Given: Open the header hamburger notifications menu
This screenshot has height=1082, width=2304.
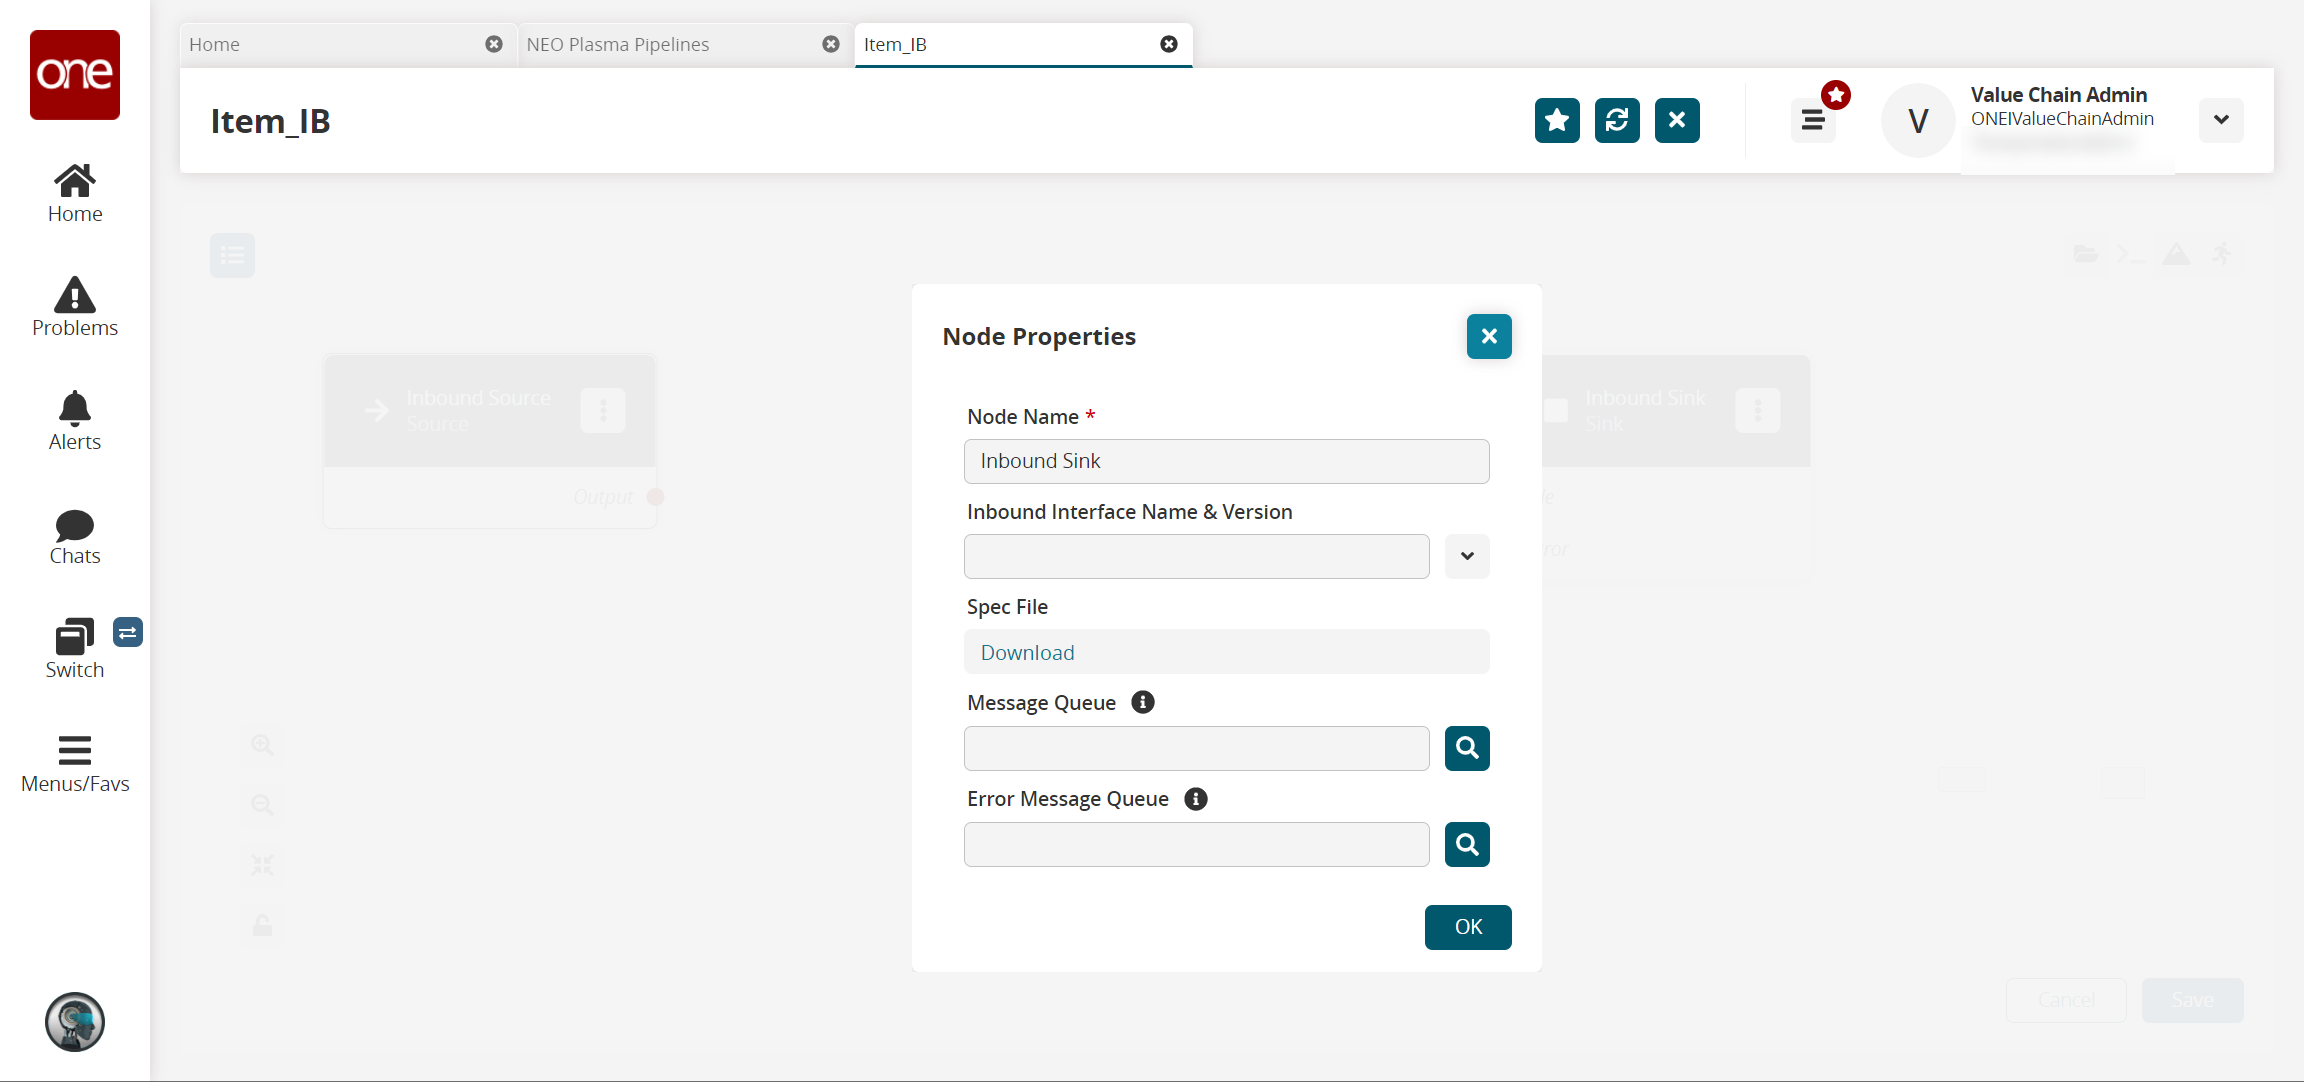Looking at the screenshot, I should pyautogui.click(x=1813, y=121).
